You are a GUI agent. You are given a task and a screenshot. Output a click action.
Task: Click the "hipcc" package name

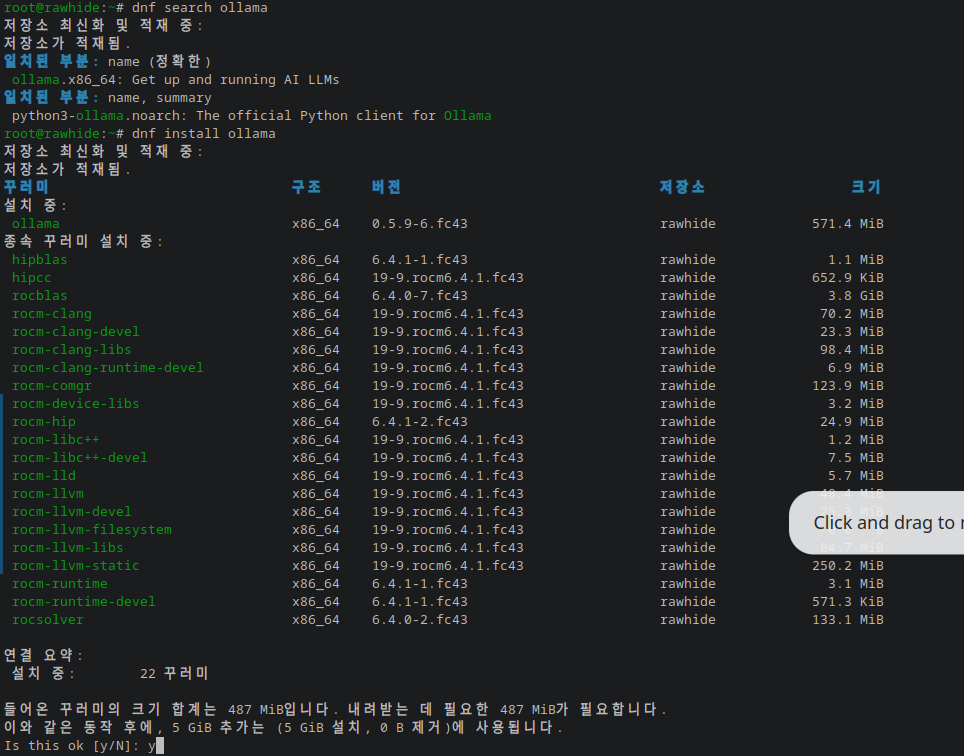tap(31, 278)
